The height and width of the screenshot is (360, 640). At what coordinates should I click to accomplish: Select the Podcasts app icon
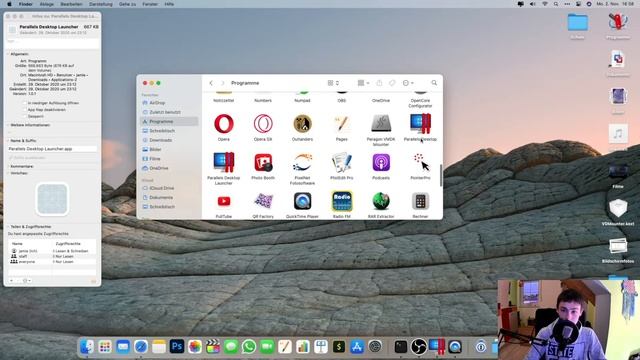(381, 162)
